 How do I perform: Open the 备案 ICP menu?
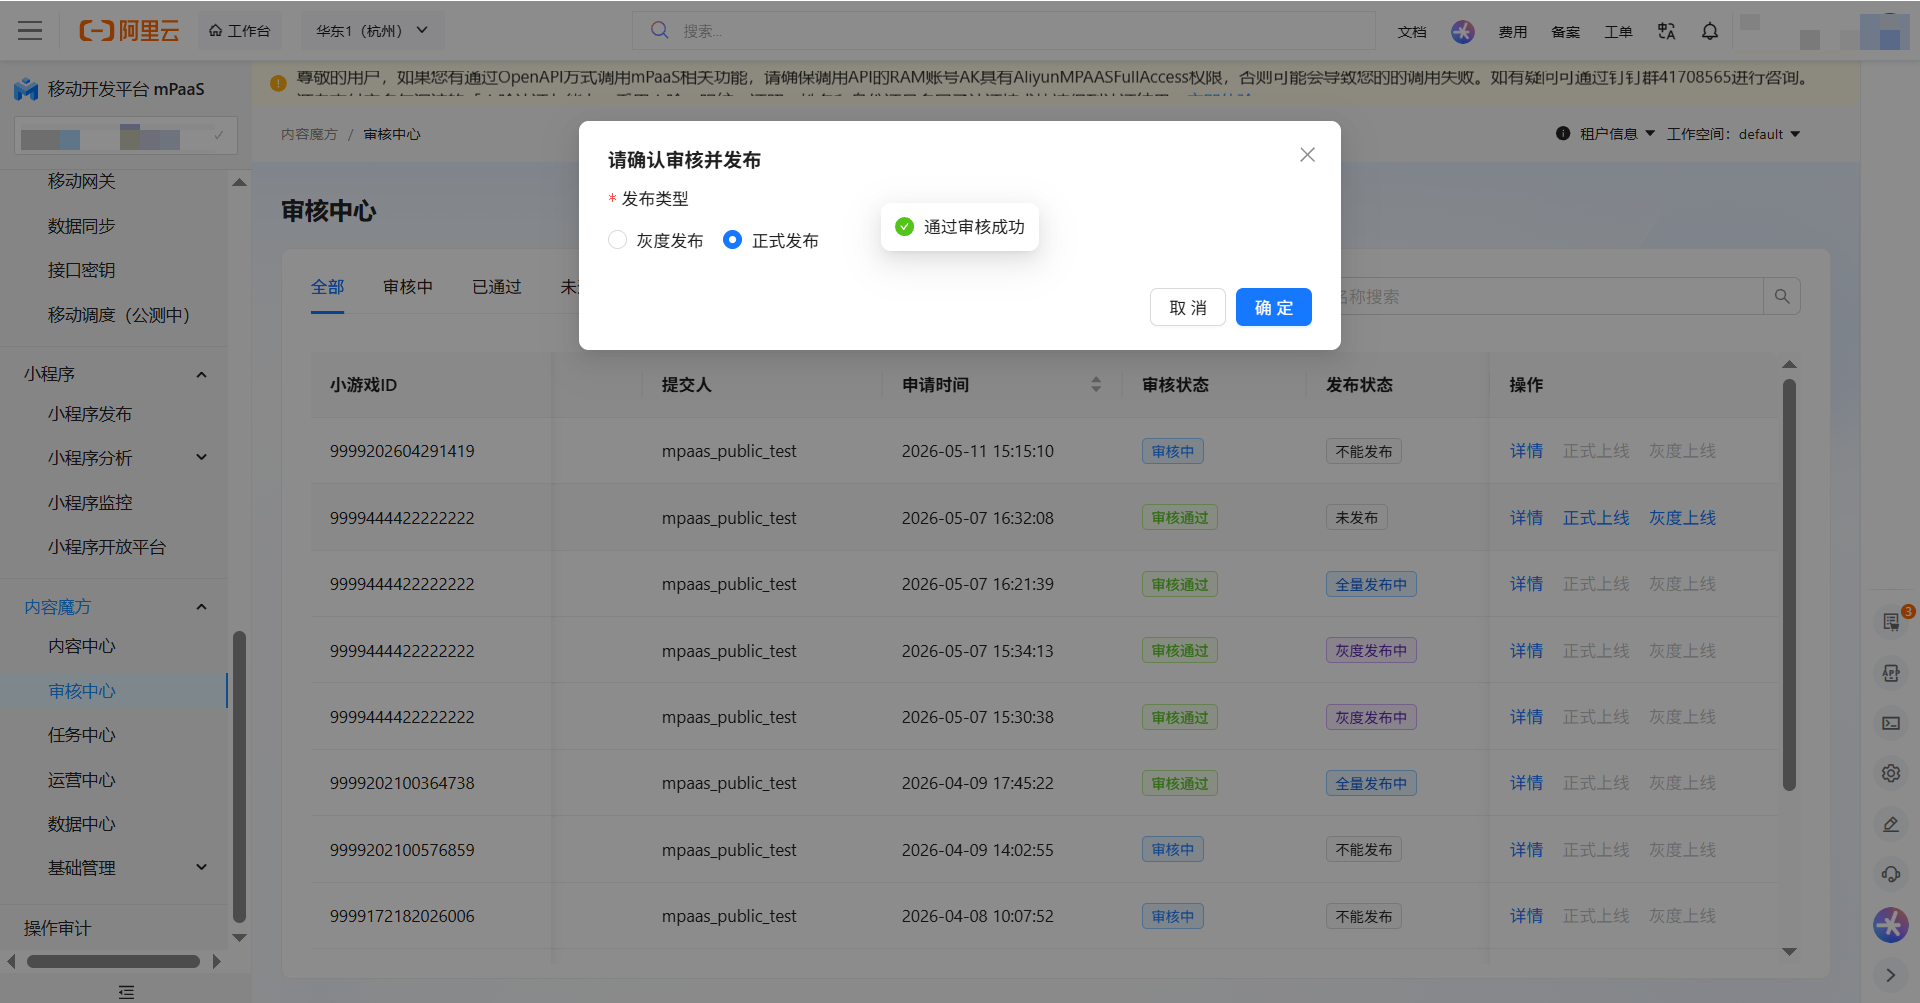1566,32
